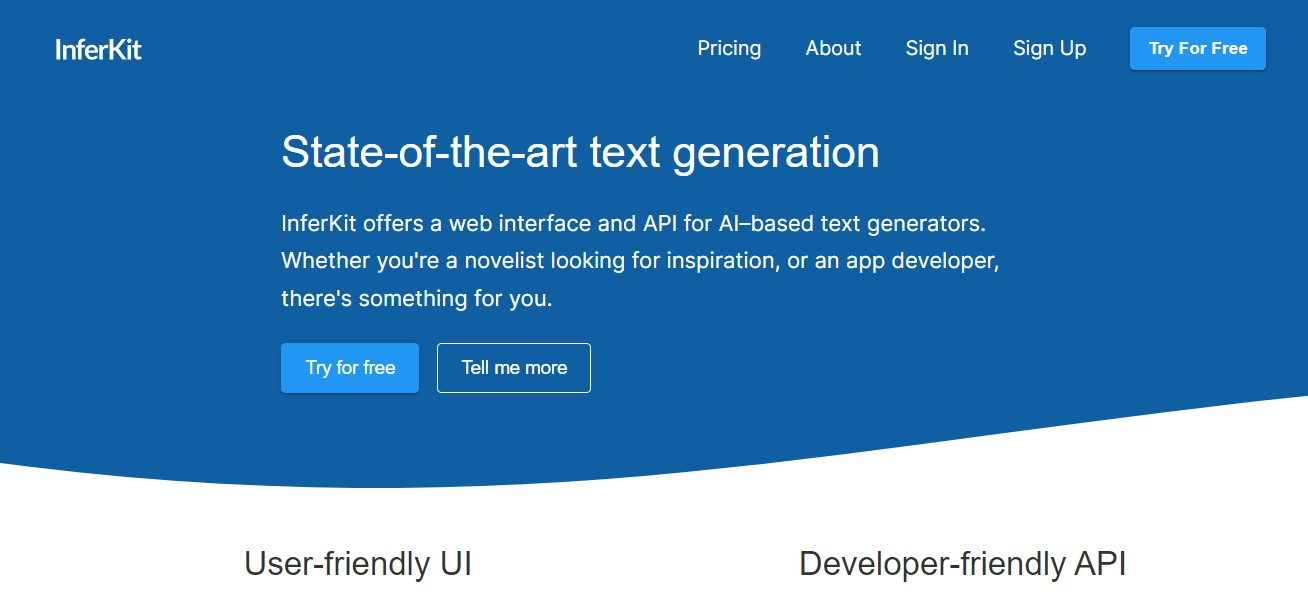Click the Developer-friendly API heading
The image size is (1308, 601).
[963, 564]
